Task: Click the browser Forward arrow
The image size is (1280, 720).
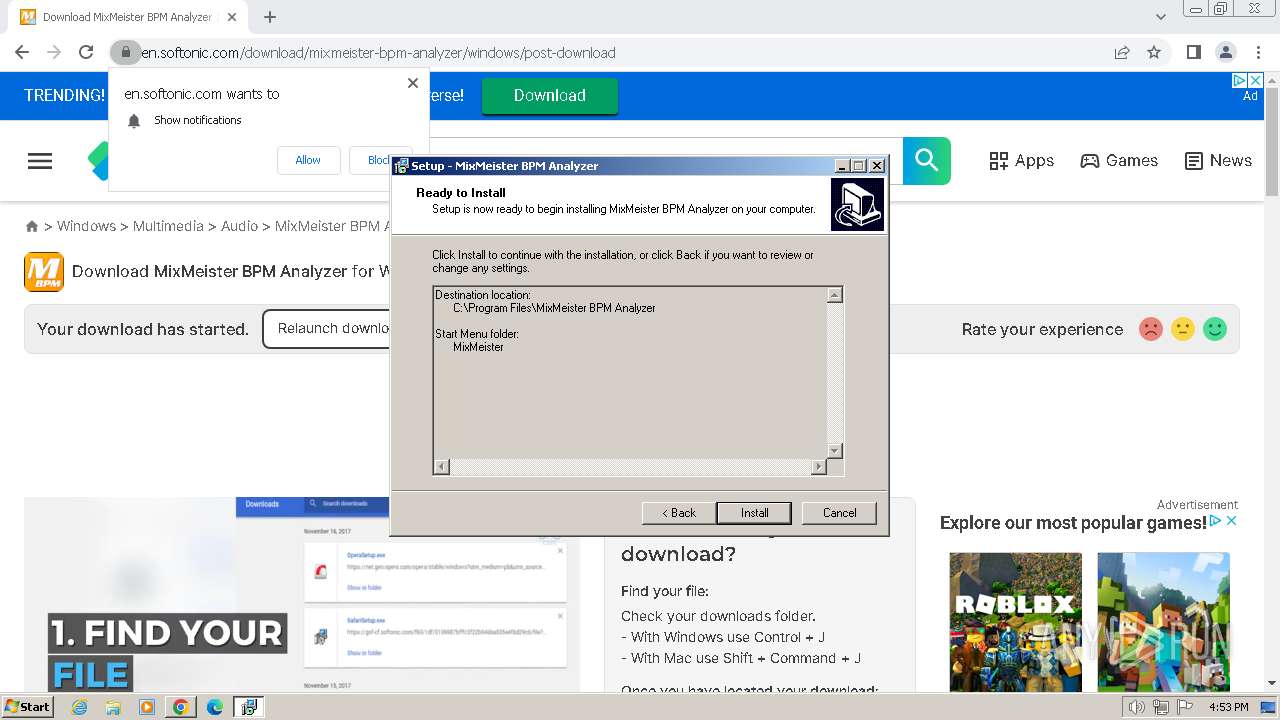Action: [x=54, y=52]
